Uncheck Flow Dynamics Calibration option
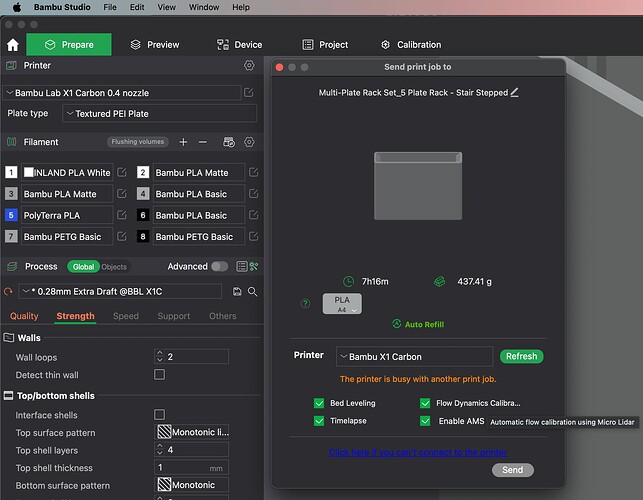The image size is (643, 500). (425, 403)
